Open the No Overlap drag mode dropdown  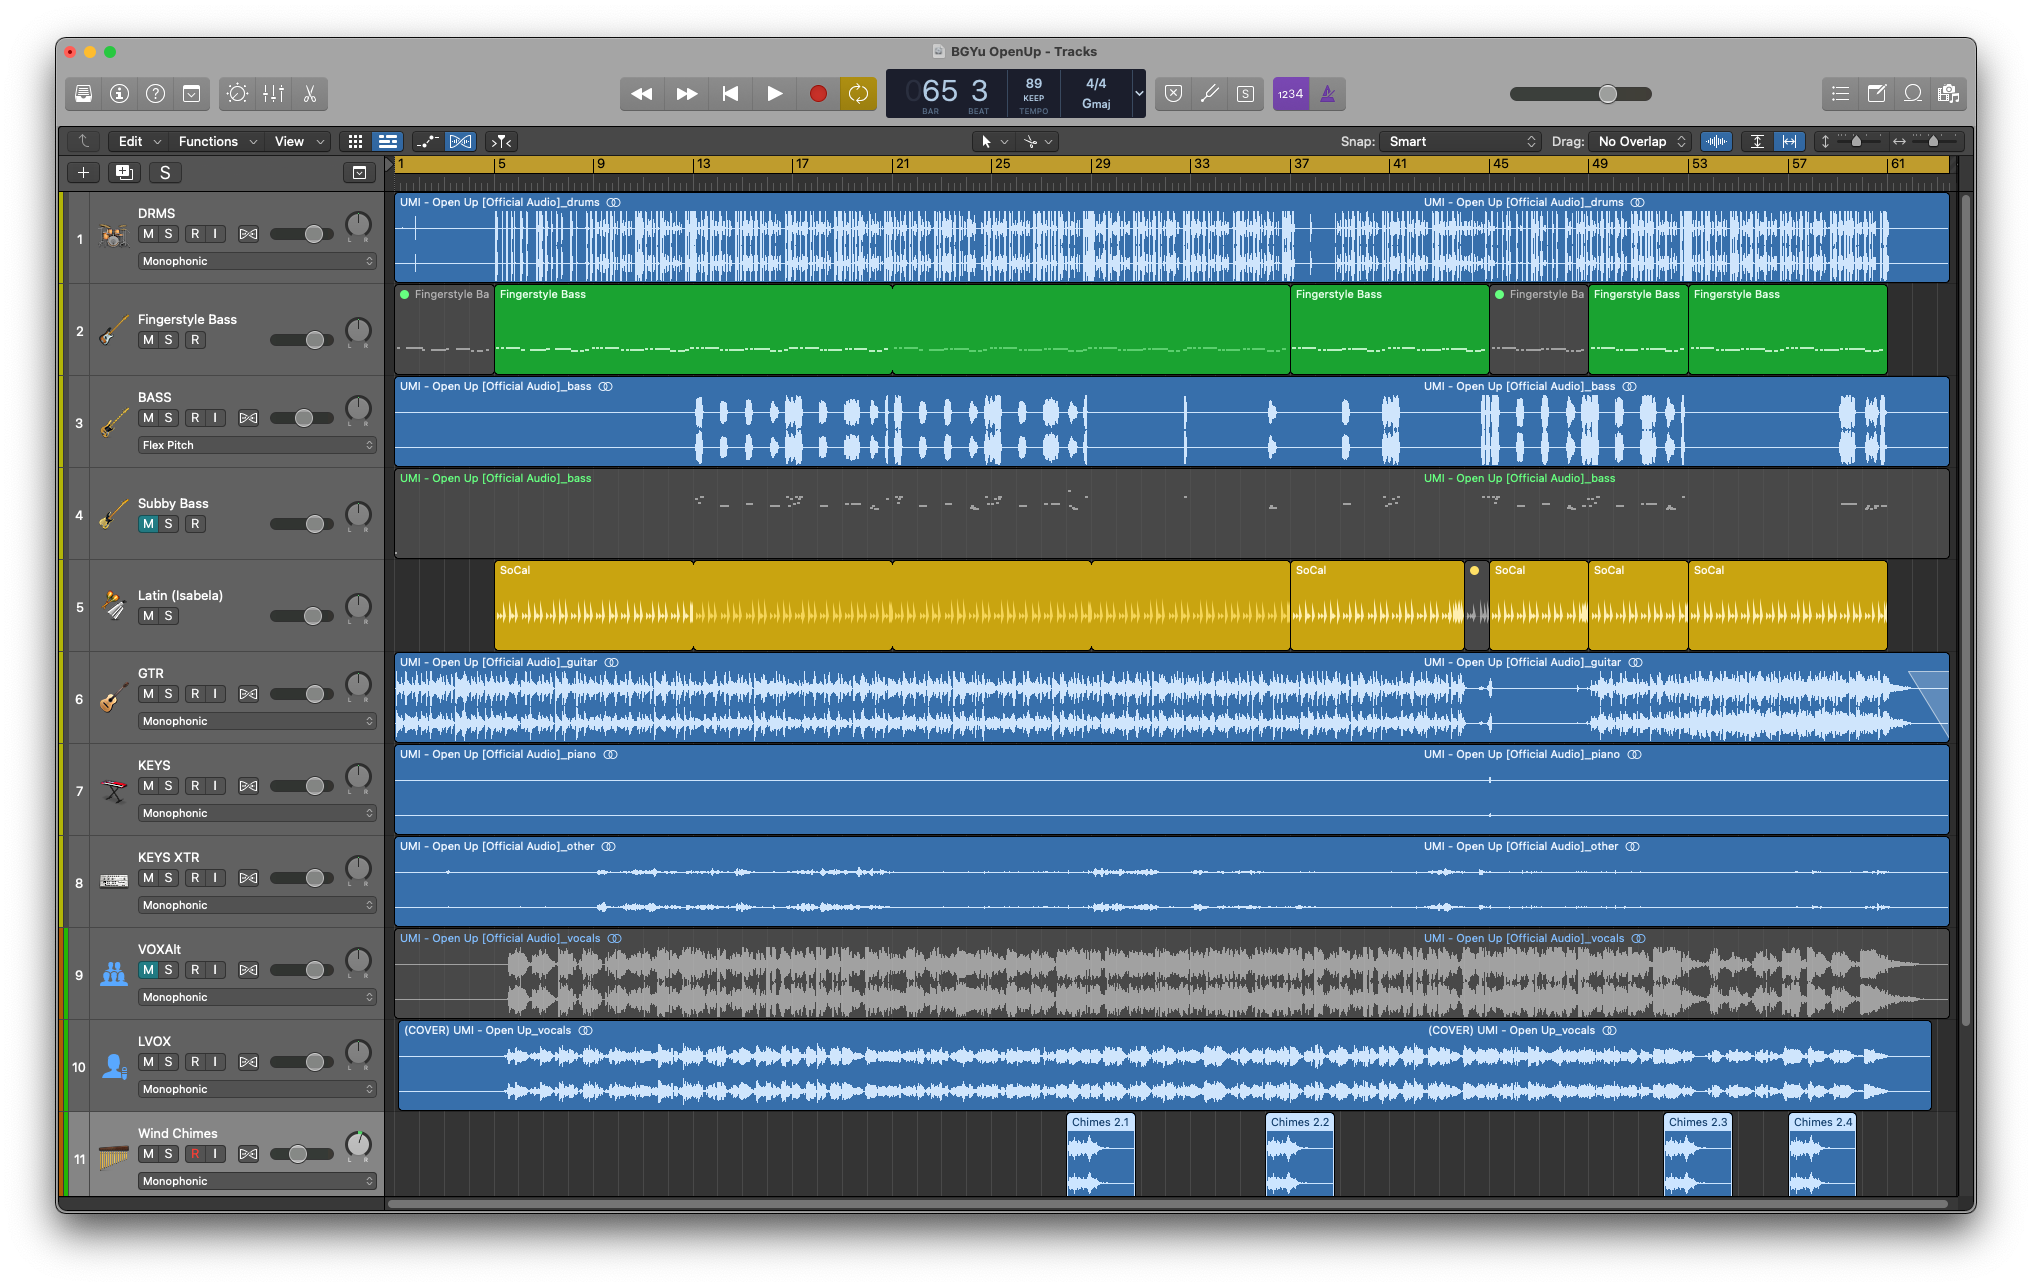pos(1639,141)
